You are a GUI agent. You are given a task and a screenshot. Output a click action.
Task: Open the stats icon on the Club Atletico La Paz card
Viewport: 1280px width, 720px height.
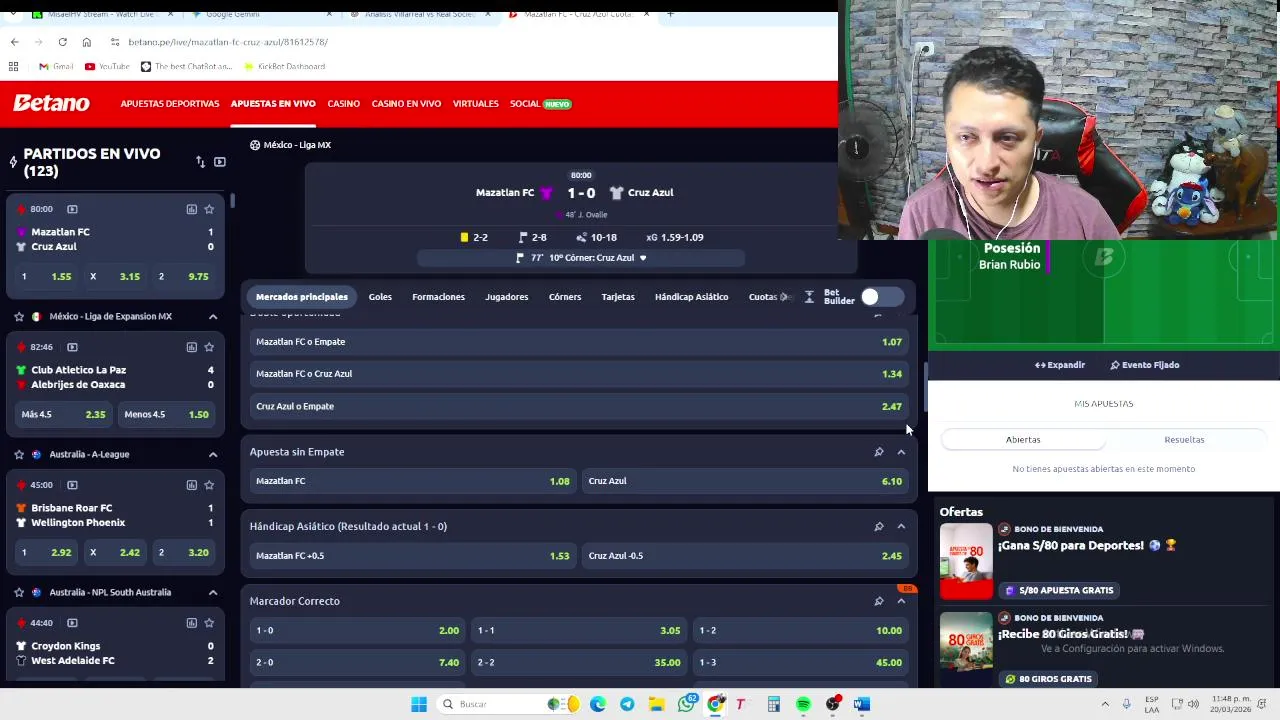coord(191,347)
